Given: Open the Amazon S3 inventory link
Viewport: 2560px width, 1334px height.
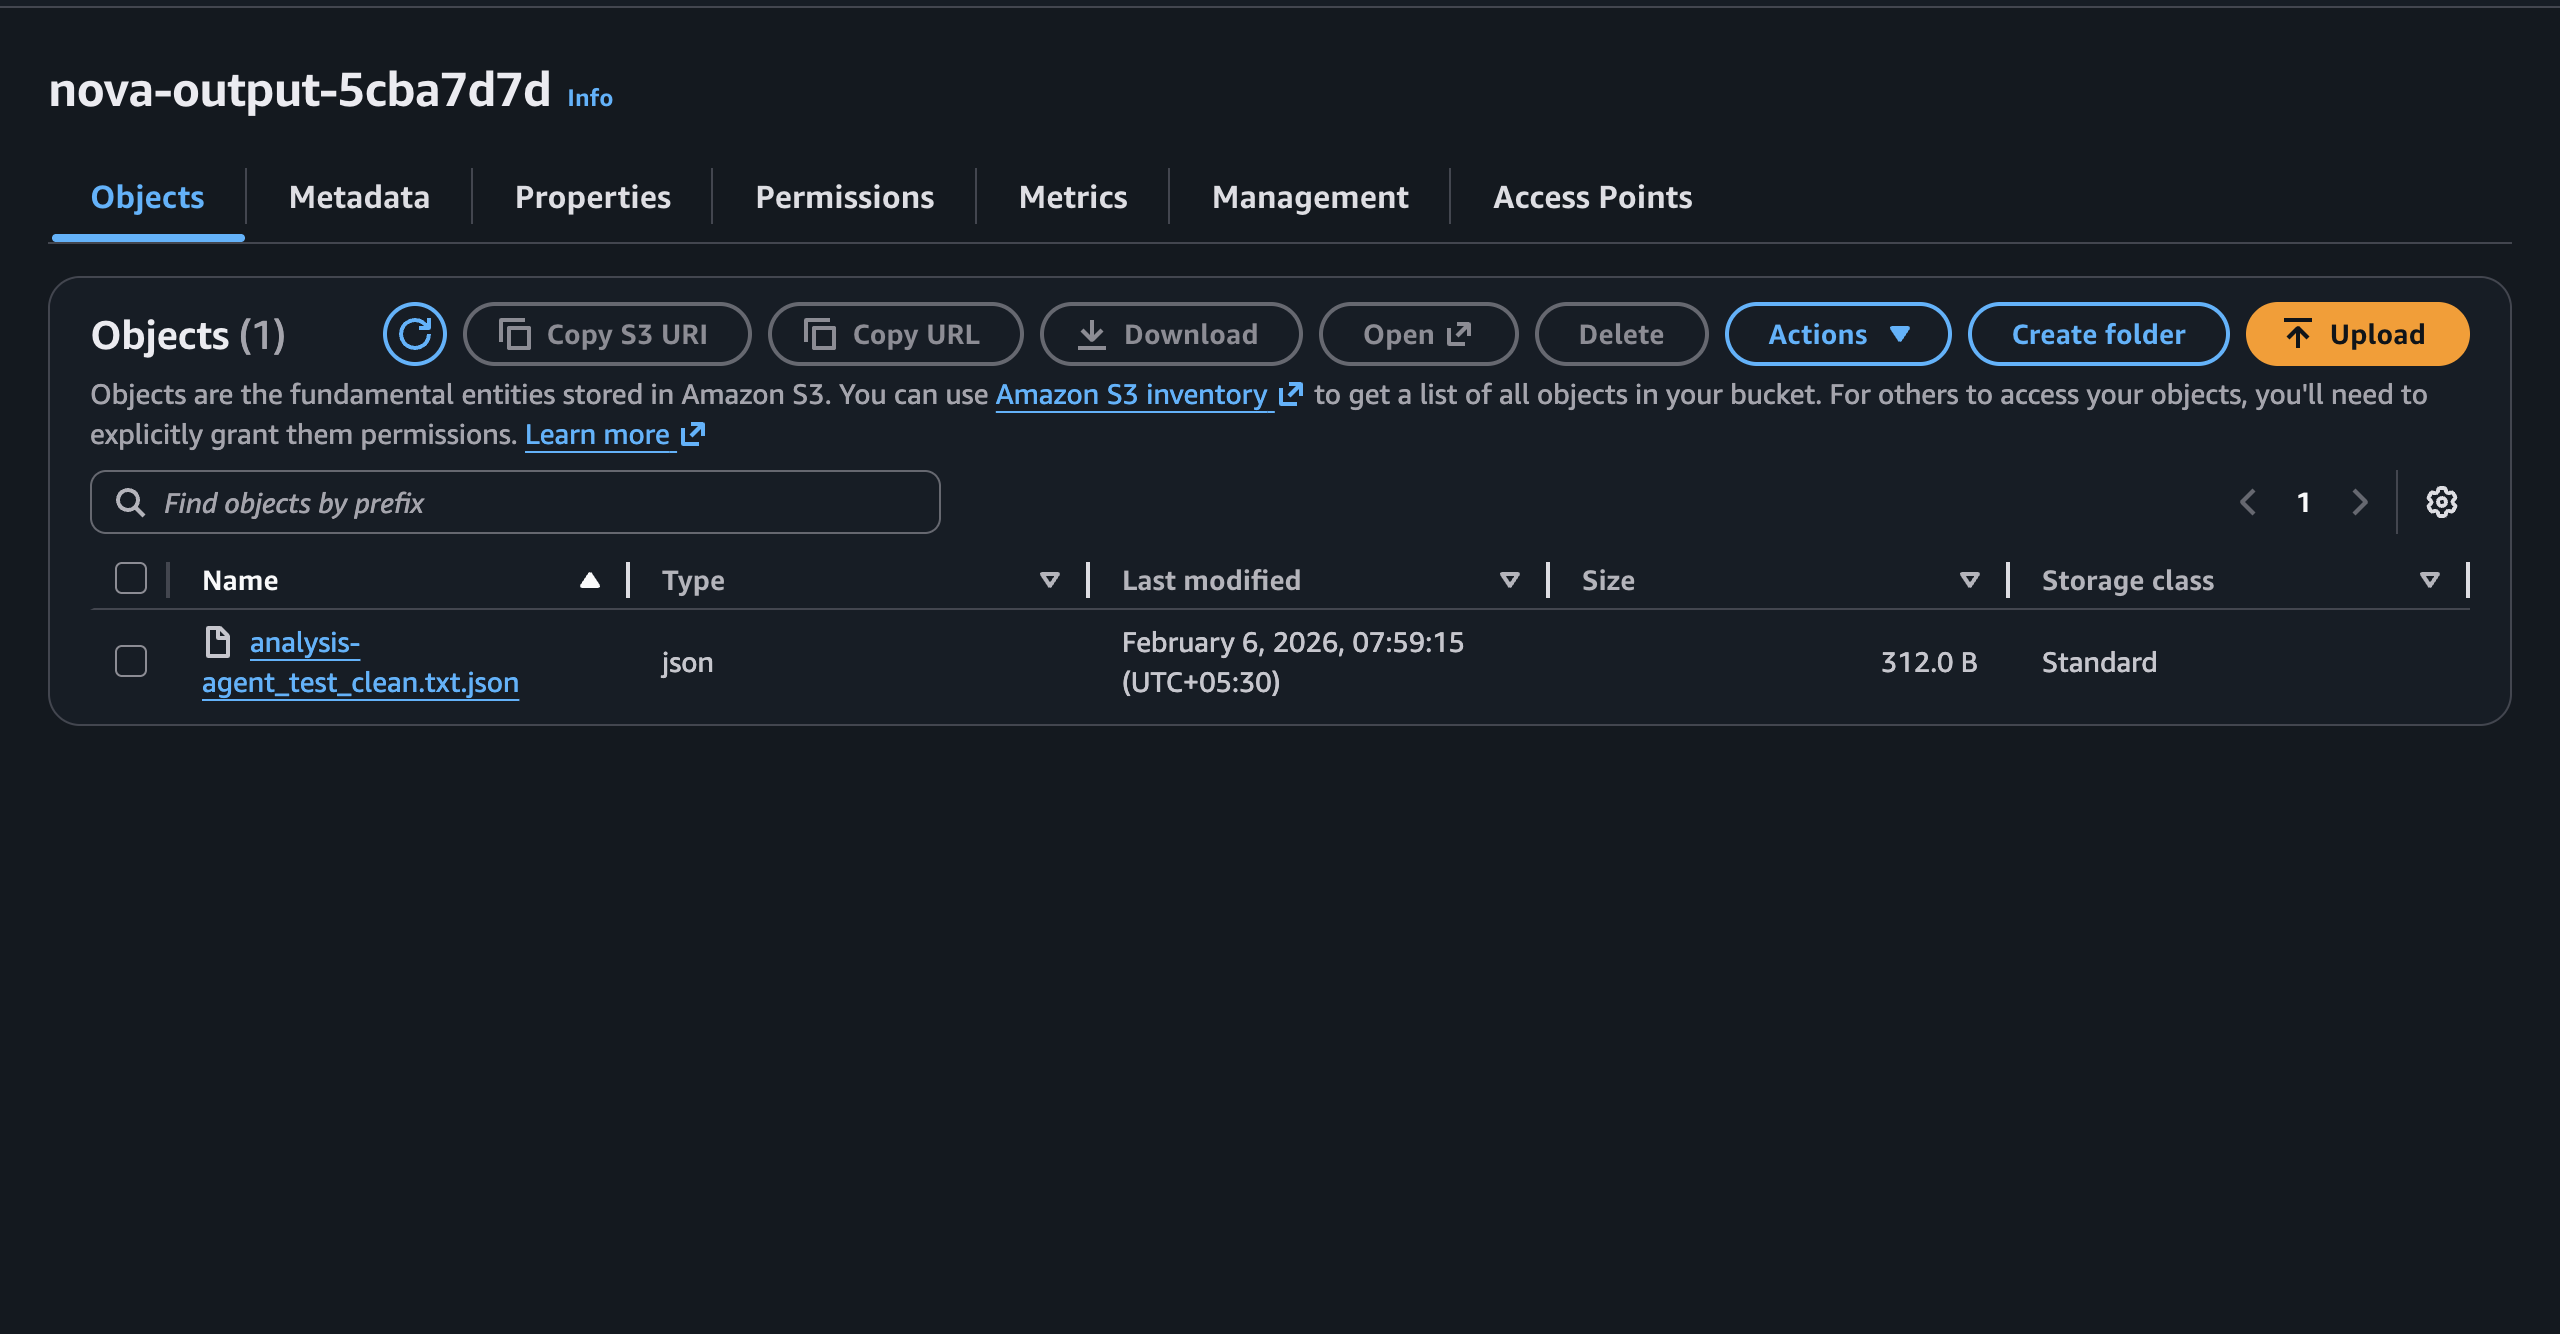Looking at the screenshot, I should [1131, 395].
